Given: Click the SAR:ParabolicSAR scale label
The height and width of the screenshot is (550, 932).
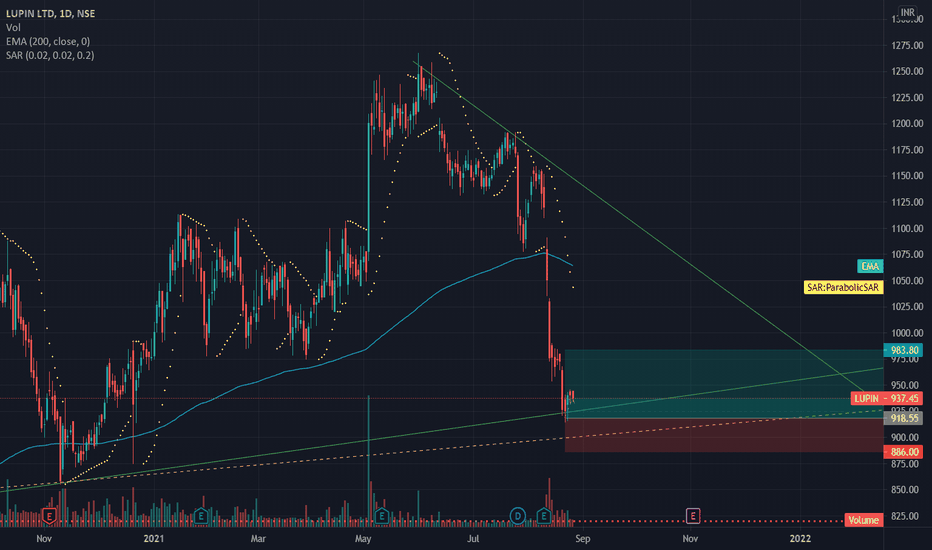Looking at the screenshot, I should coord(843,287).
